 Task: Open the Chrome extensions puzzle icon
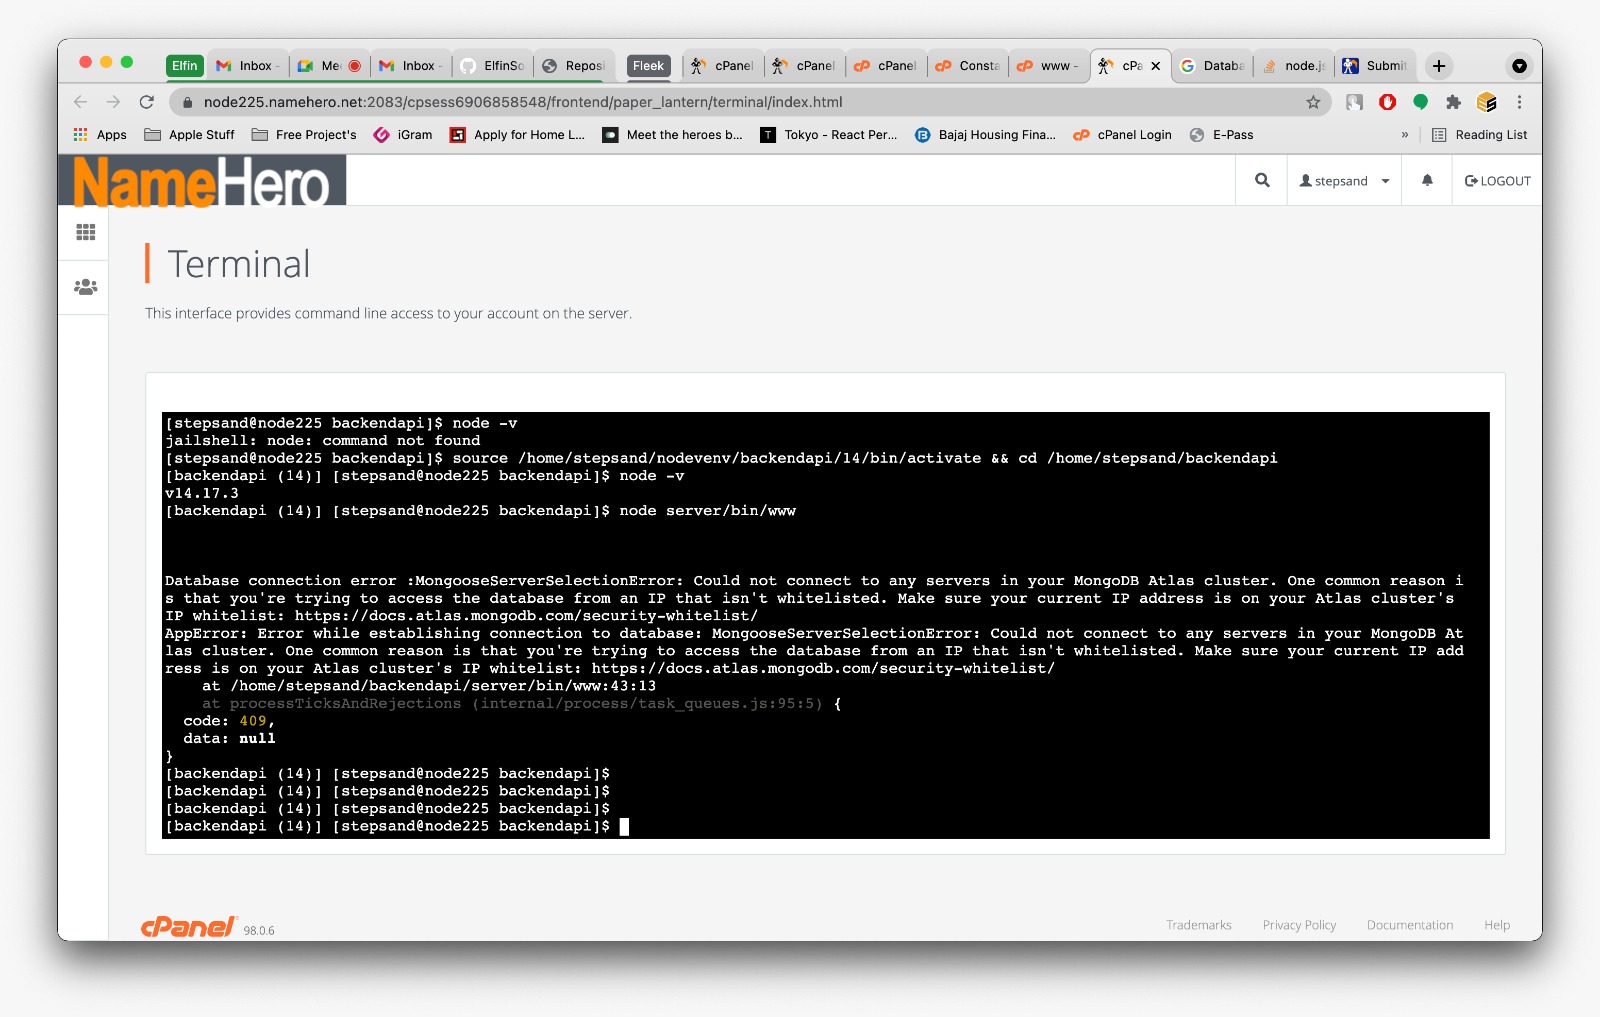[x=1453, y=102]
